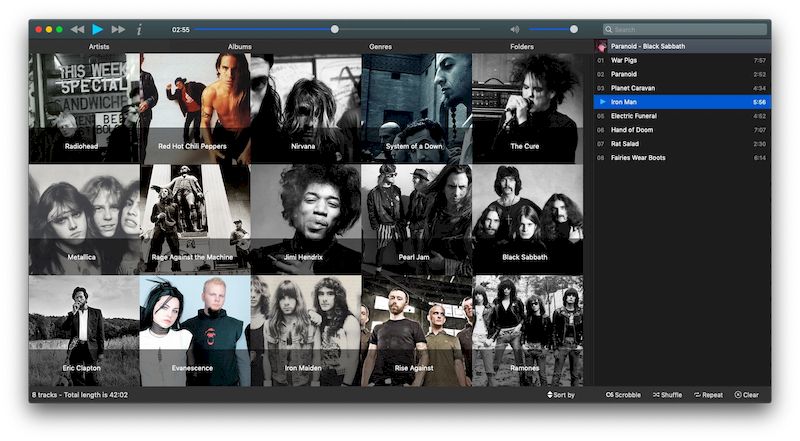Select the Paranoid - Black Sabbath header

tap(683, 46)
